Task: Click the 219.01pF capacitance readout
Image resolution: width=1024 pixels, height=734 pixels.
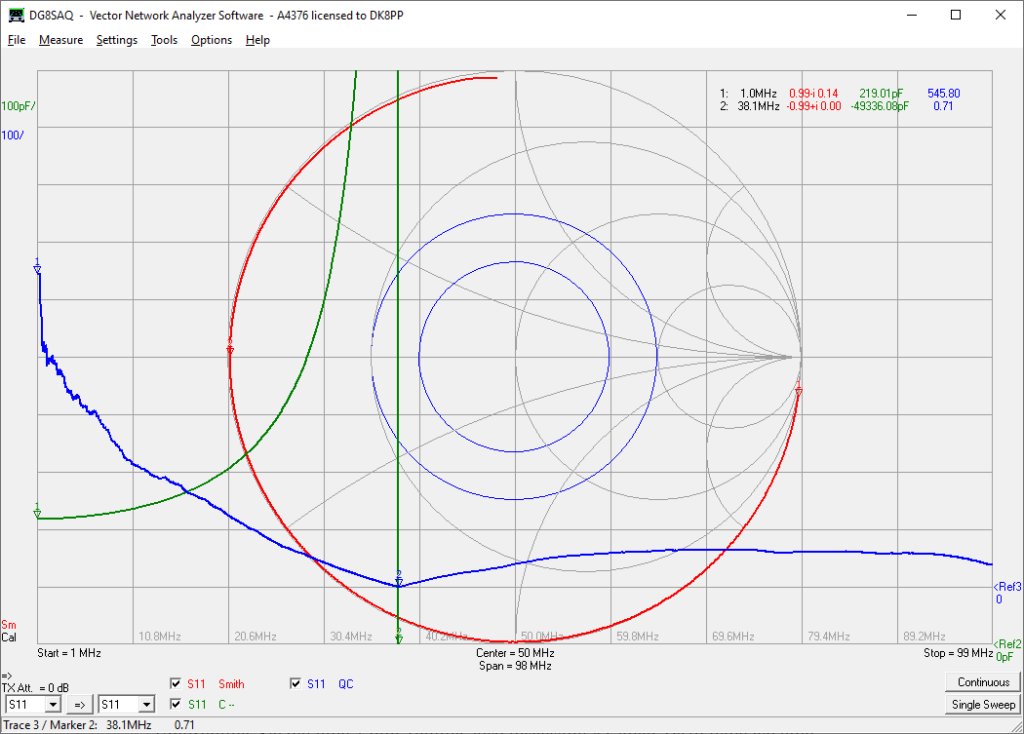Action: 881,93
